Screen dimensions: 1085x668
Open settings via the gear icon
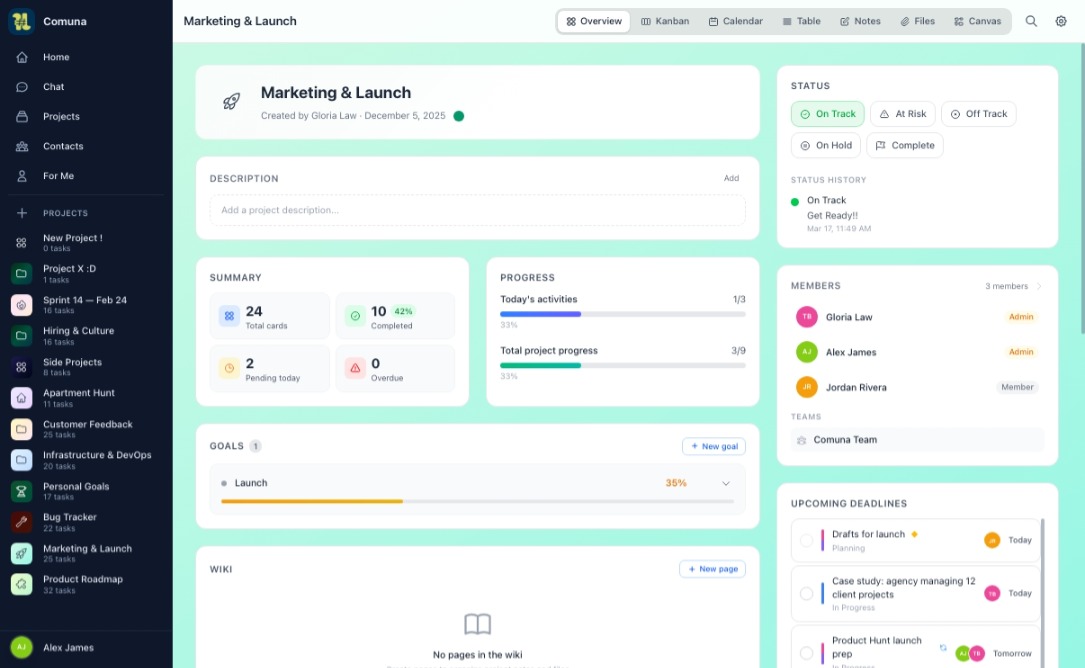click(x=1061, y=21)
